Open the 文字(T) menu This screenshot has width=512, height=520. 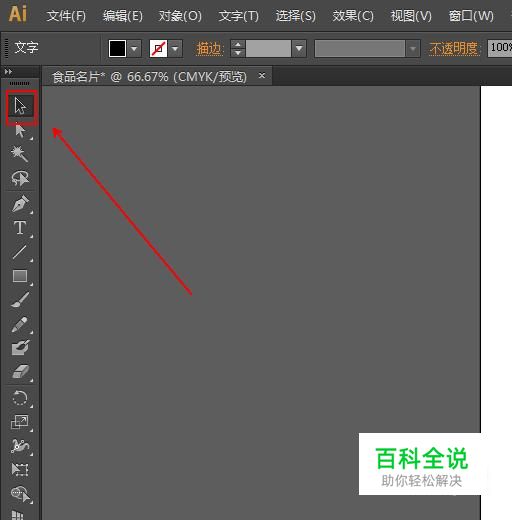[239, 16]
